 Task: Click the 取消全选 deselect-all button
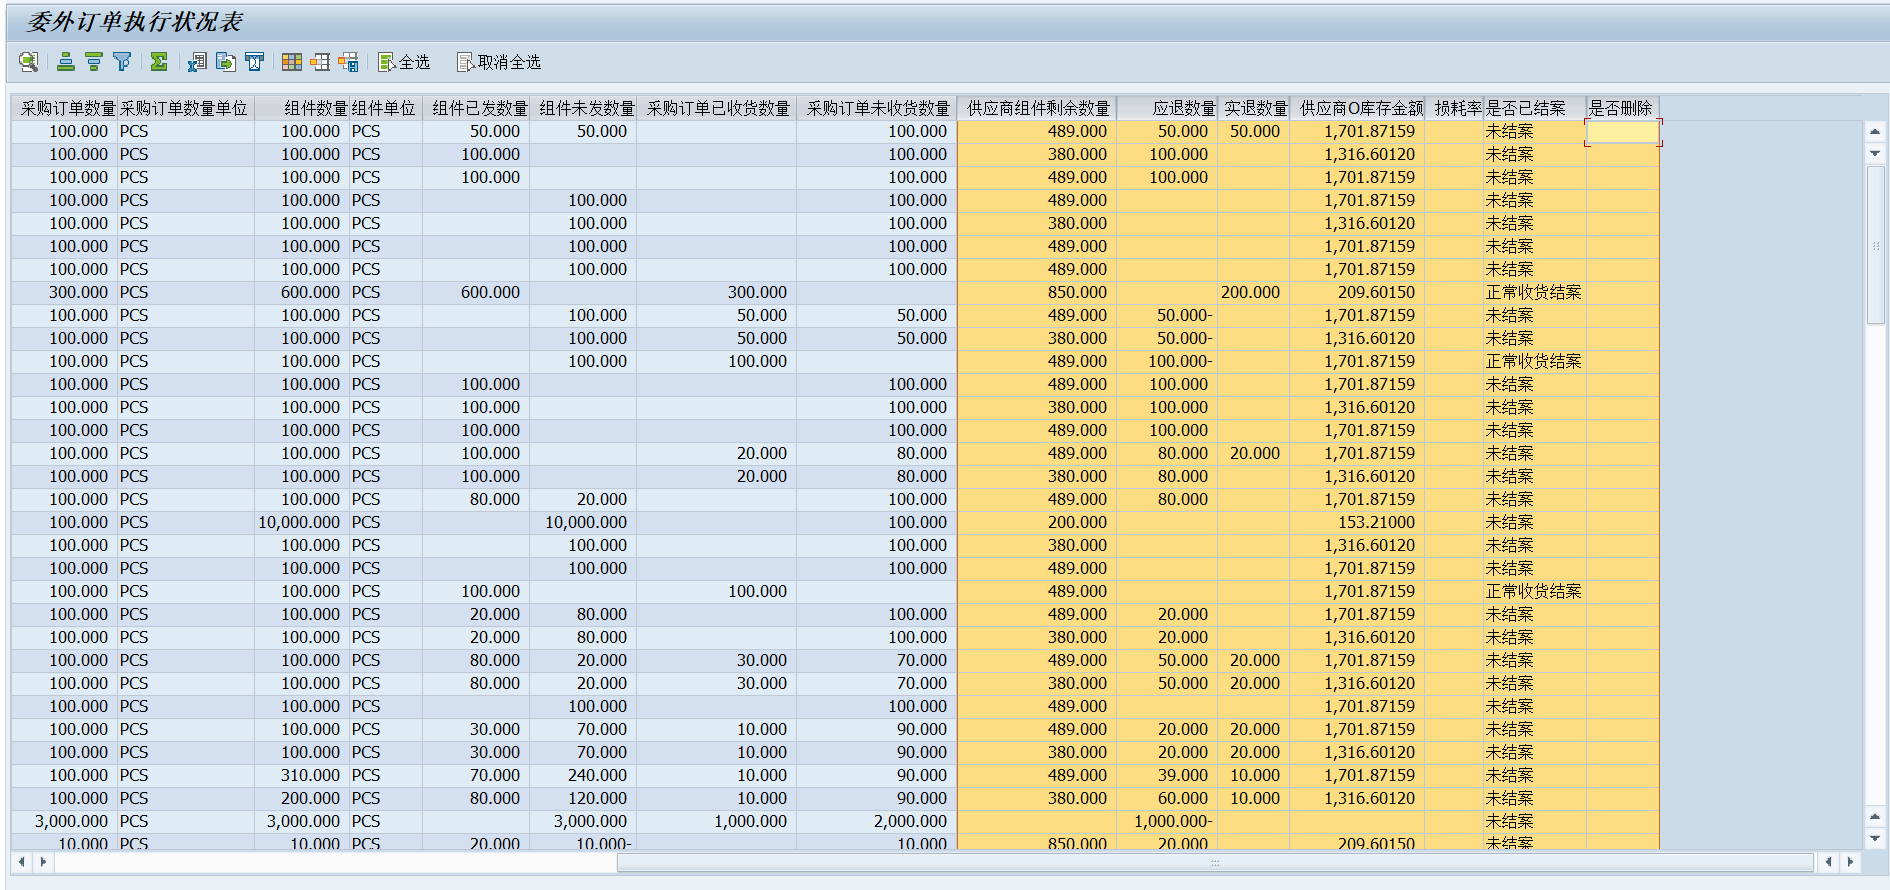coord(498,62)
